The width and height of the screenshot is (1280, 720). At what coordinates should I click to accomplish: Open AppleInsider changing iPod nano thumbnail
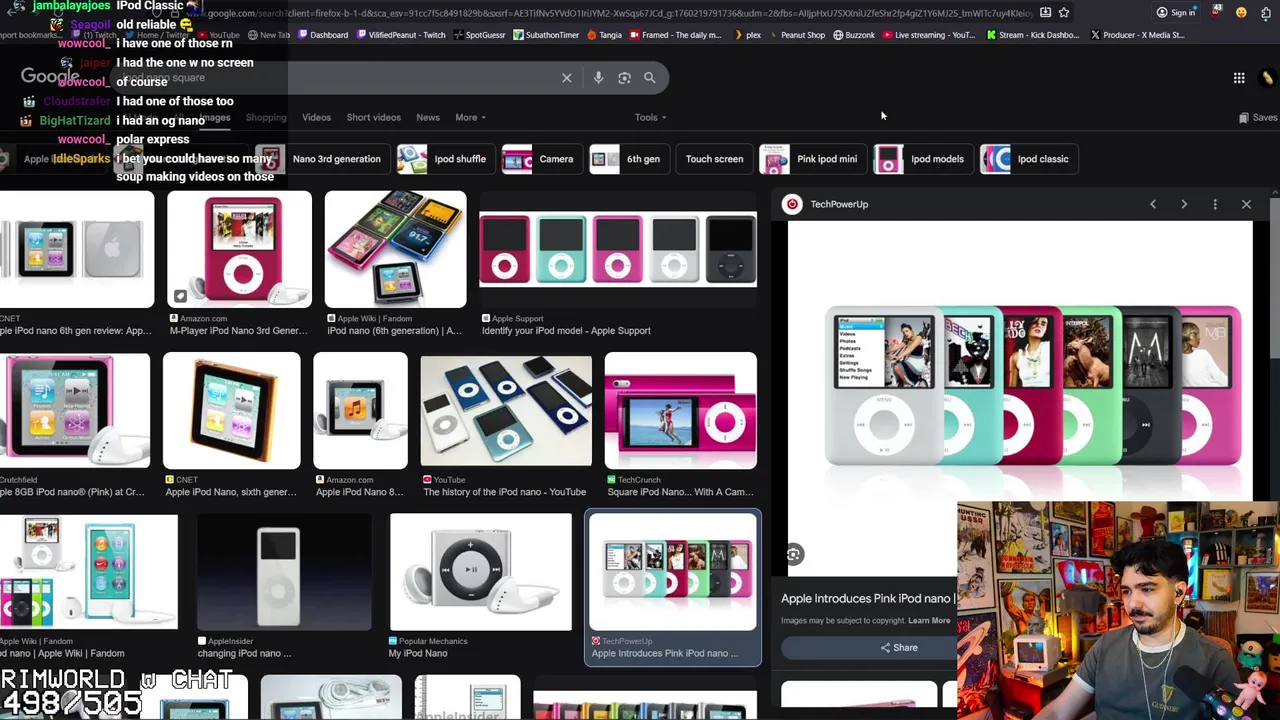pos(284,572)
